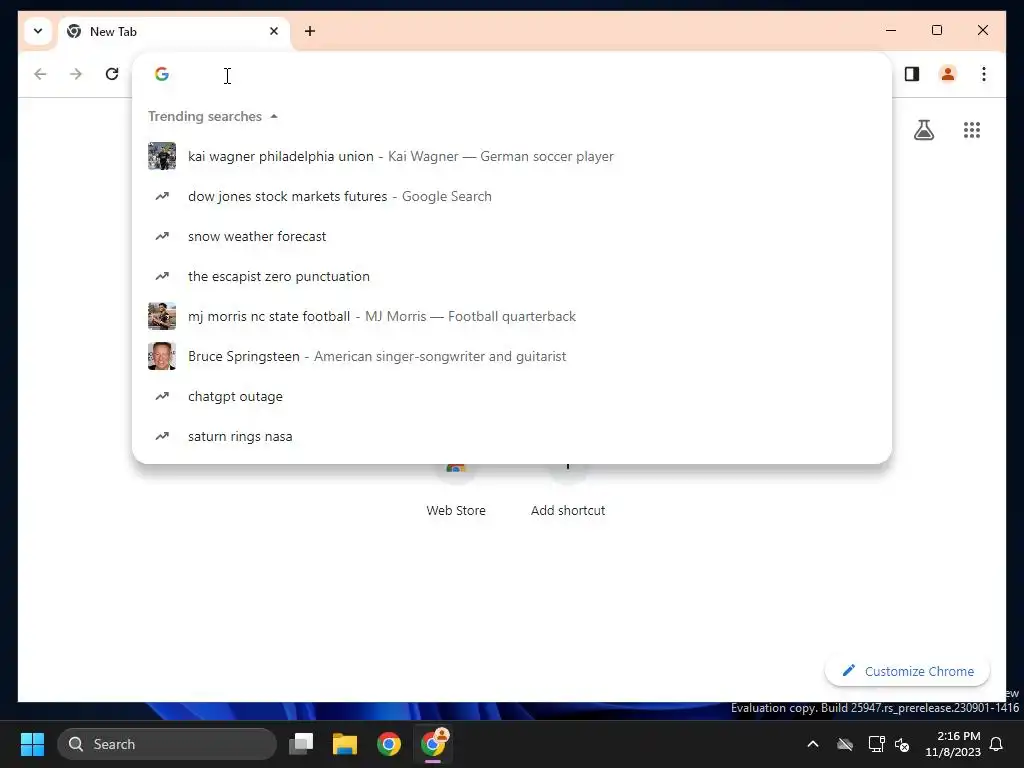Select dow jones stock markets futures suggestion

tap(512, 197)
